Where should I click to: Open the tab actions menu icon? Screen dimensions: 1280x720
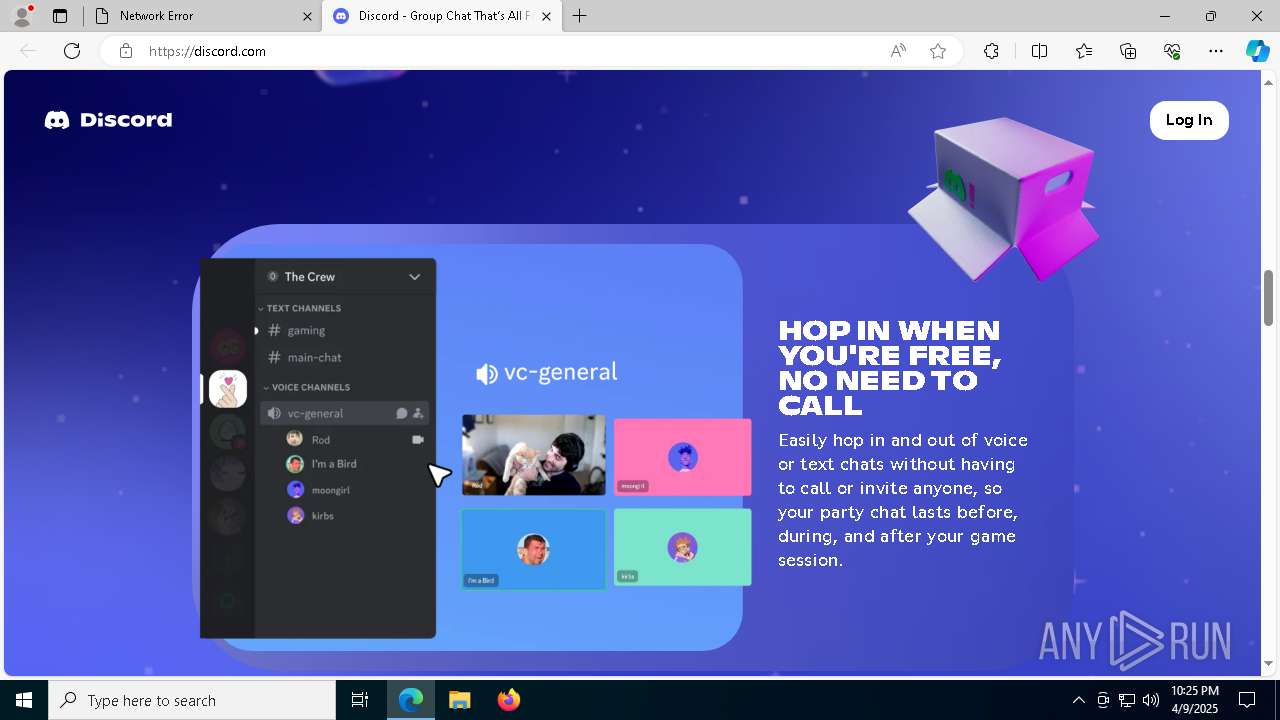[x=60, y=16]
